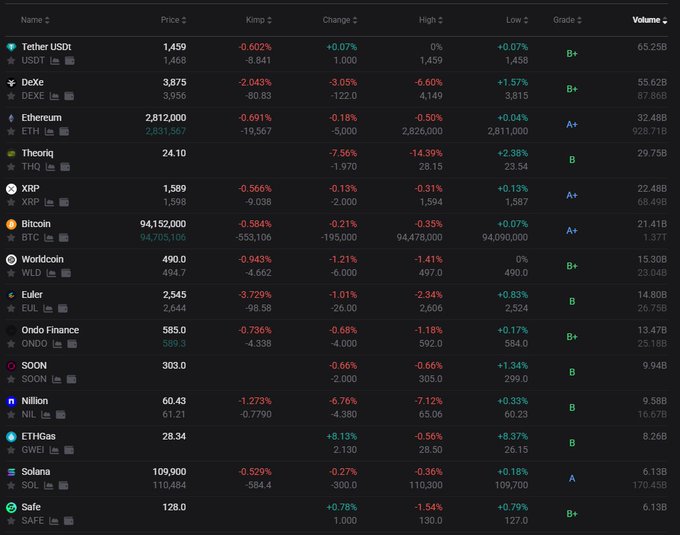Click ETHGas change +8.13%
This screenshot has width=680, height=535.
[x=342, y=437]
